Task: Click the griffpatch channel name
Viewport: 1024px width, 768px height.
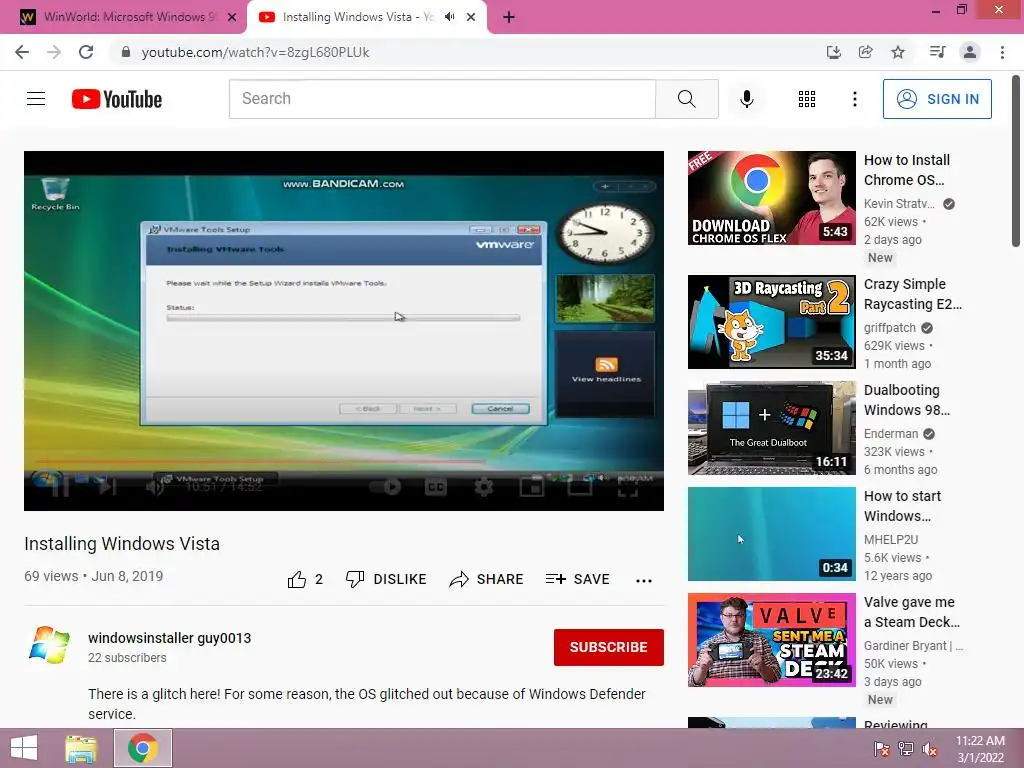Action: [x=889, y=328]
